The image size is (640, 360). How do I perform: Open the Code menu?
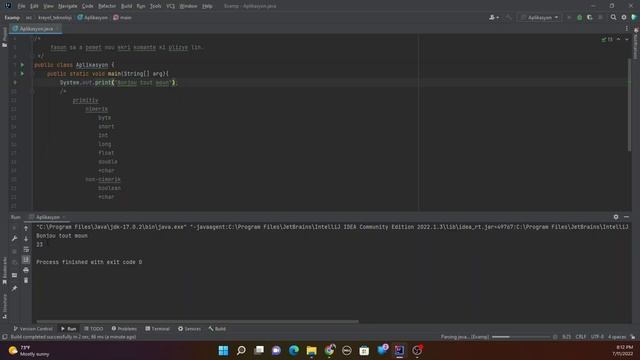[87, 6]
